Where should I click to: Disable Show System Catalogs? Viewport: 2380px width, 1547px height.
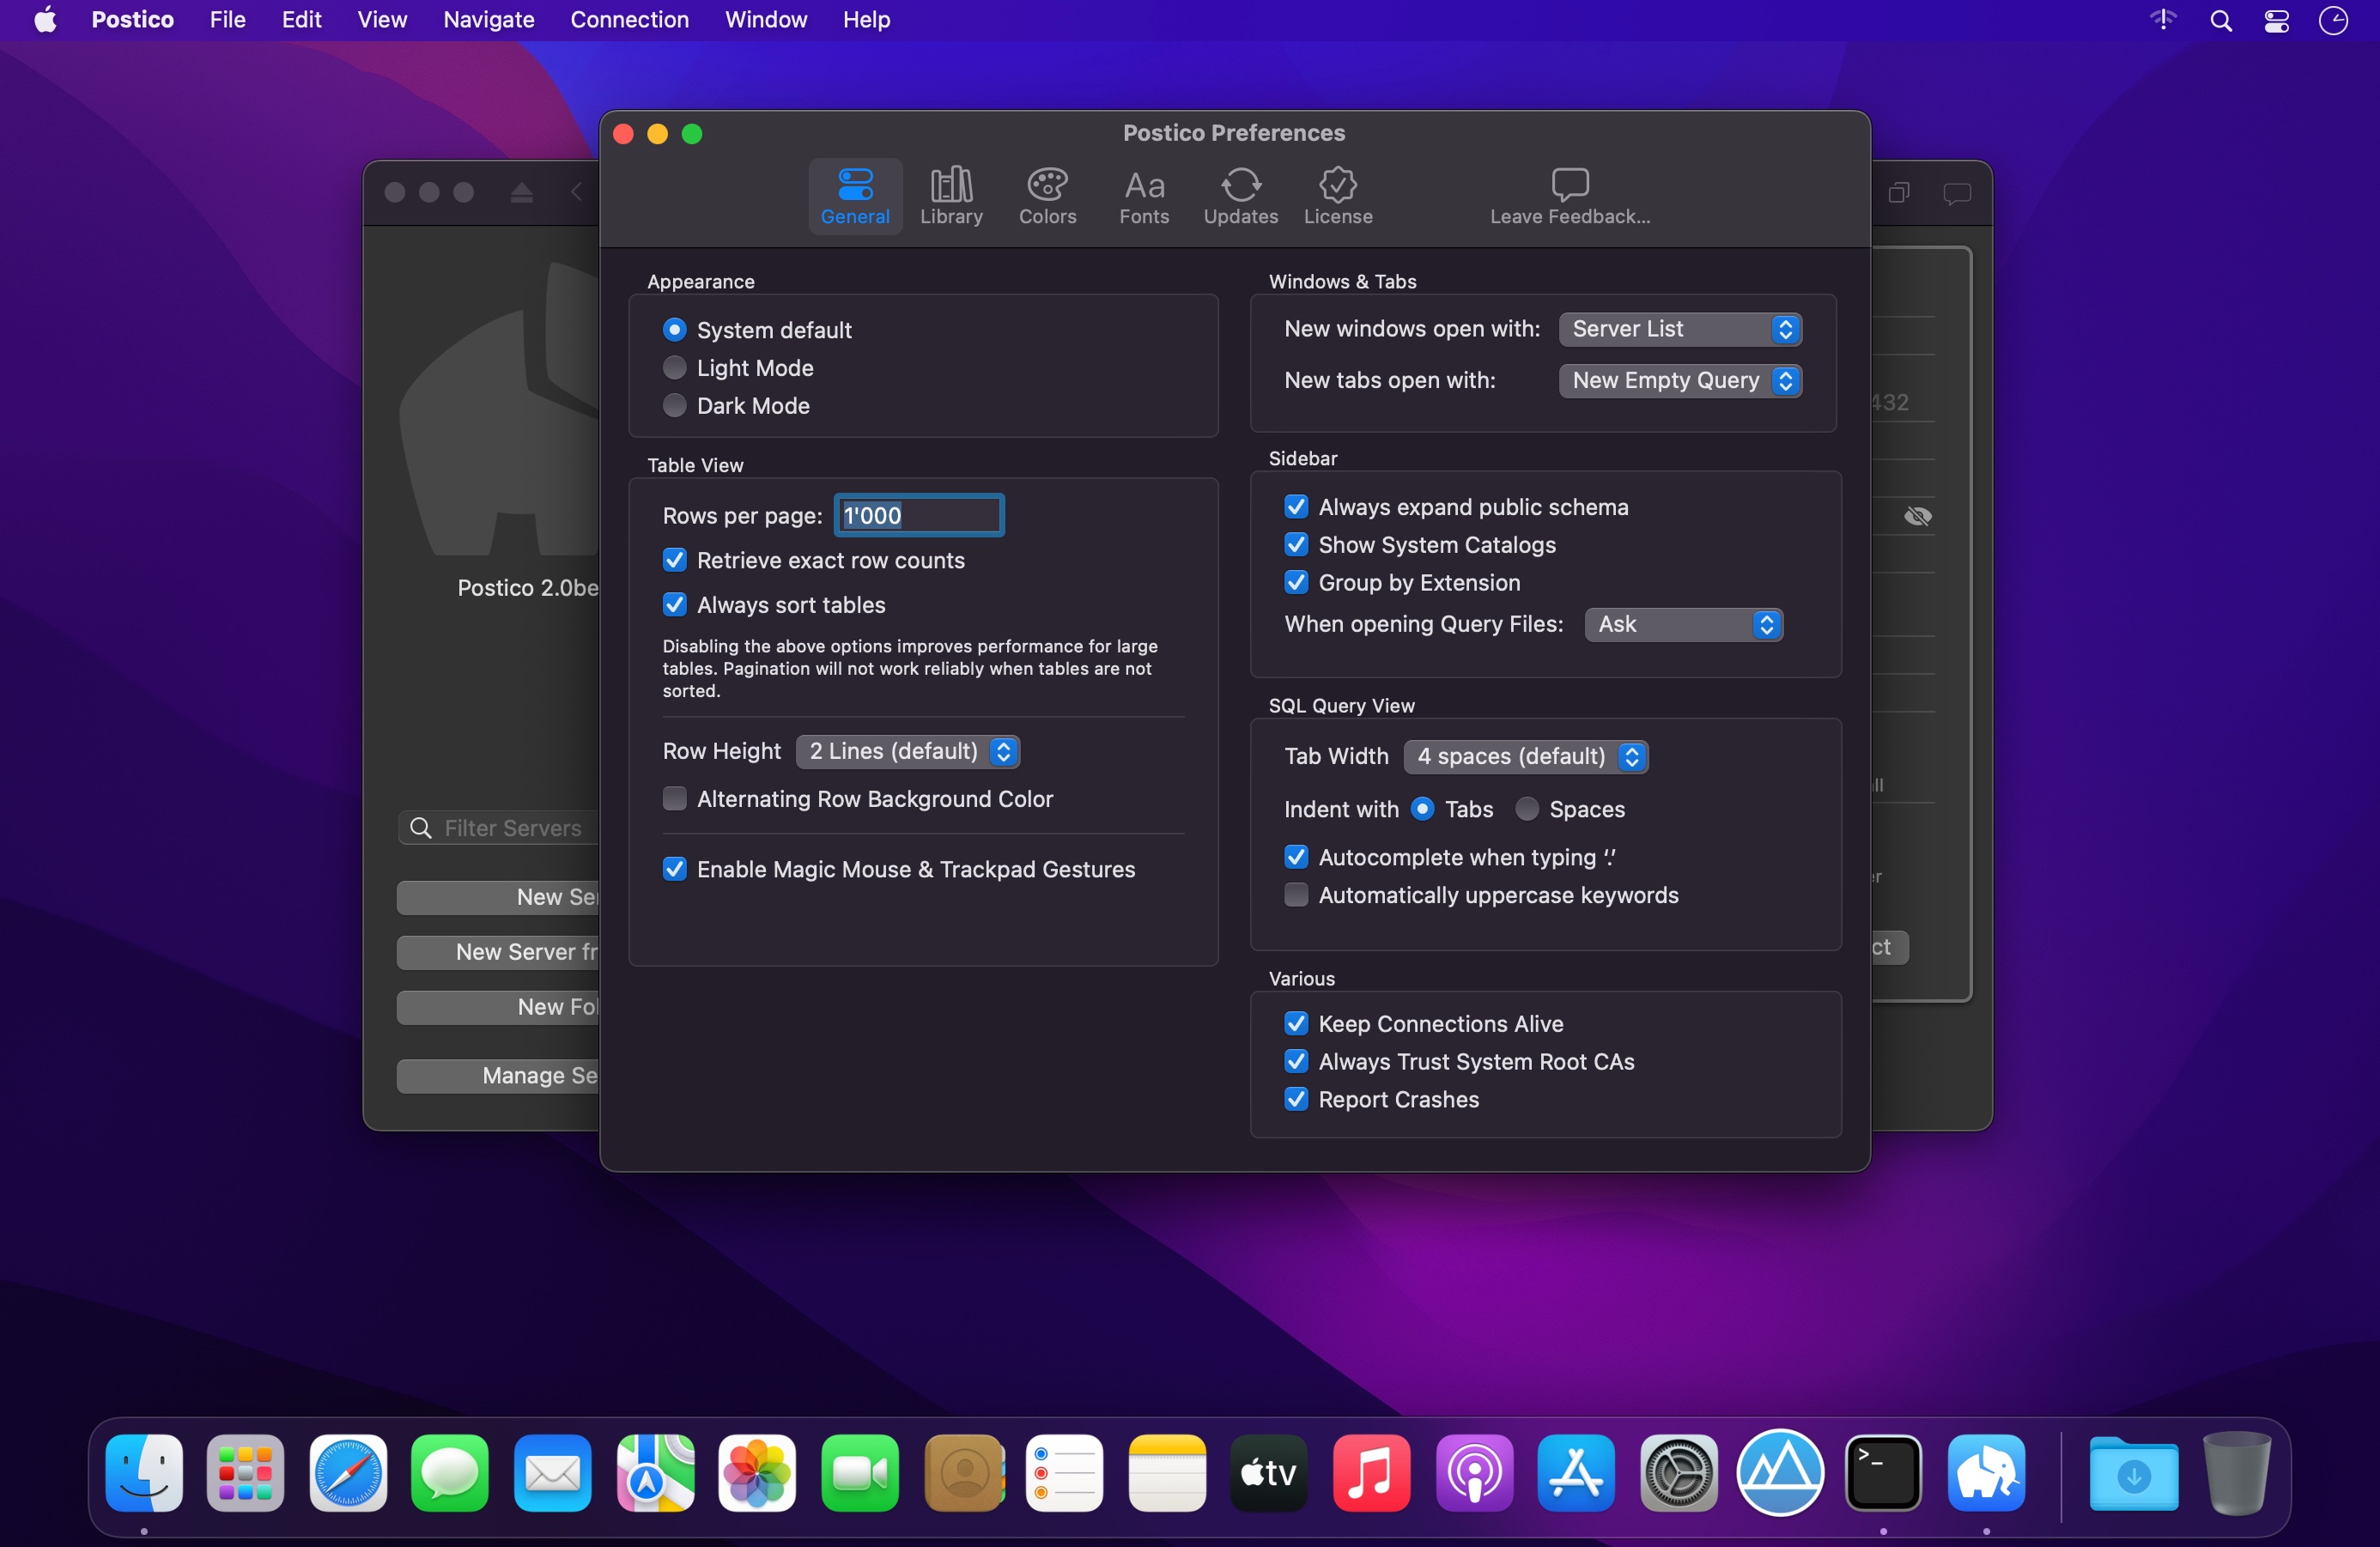pyautogui.click(x=1296, y=545)
